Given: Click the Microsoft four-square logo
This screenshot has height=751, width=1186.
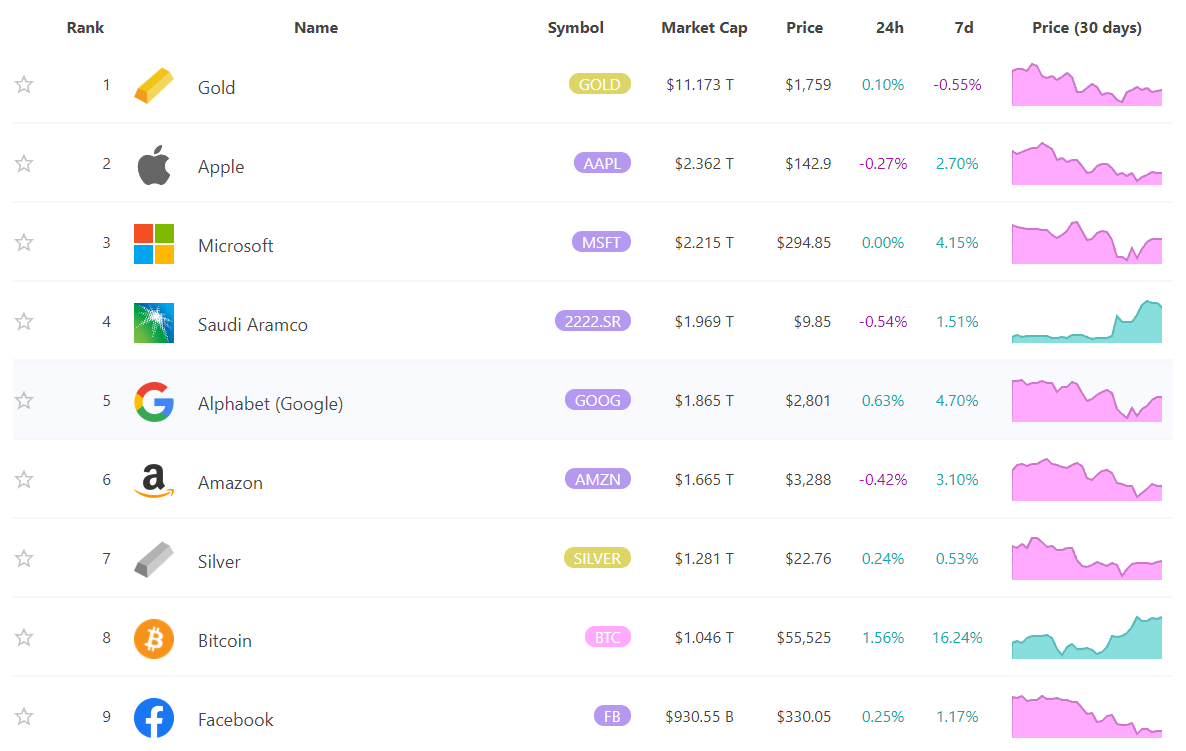Looking at the screenshot, I should click(154, 244).
